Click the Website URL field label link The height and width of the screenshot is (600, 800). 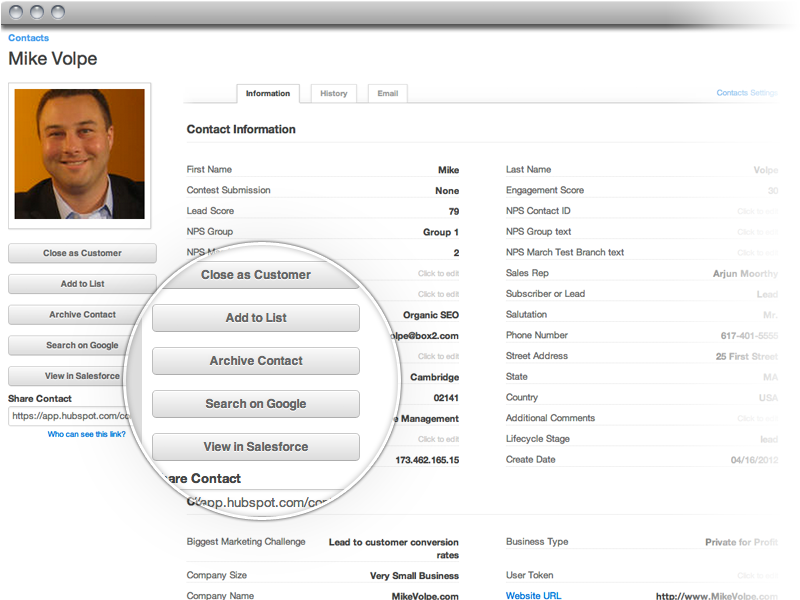point(533,596)
